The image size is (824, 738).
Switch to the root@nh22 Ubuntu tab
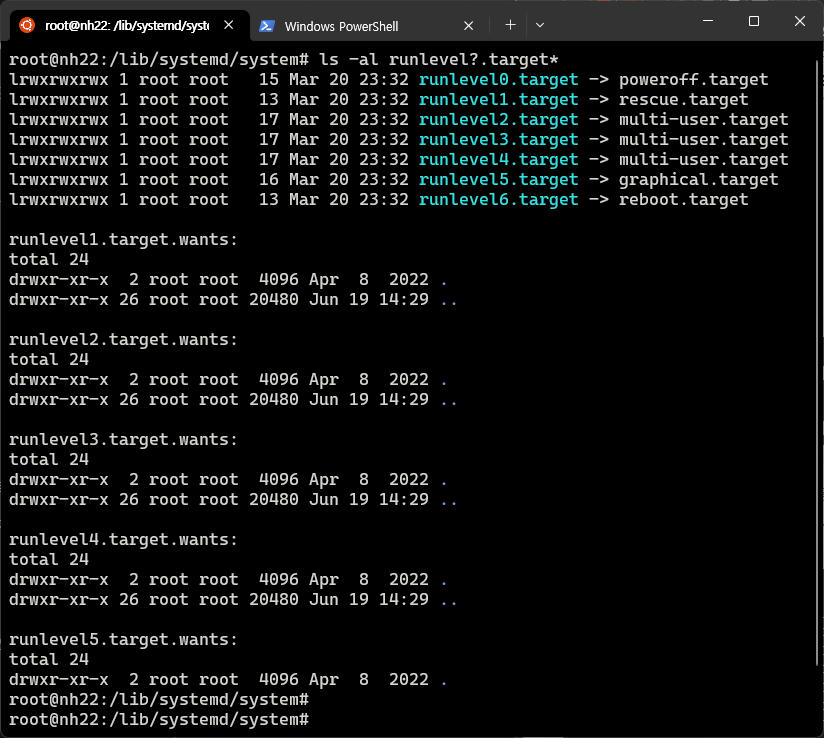pos(126,25)
